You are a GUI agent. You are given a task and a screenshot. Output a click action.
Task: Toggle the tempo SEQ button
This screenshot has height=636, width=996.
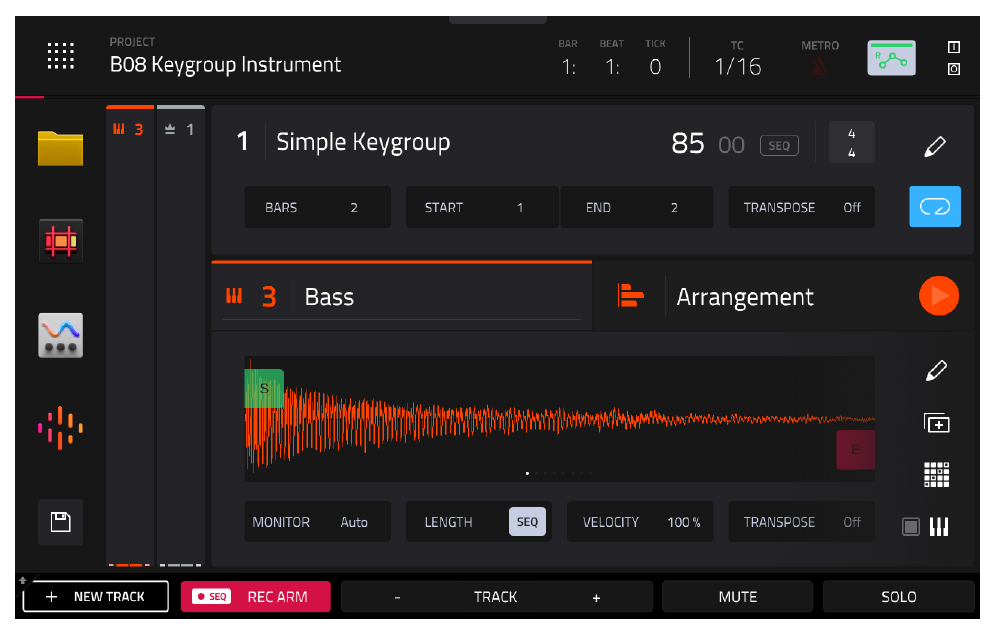779,145
